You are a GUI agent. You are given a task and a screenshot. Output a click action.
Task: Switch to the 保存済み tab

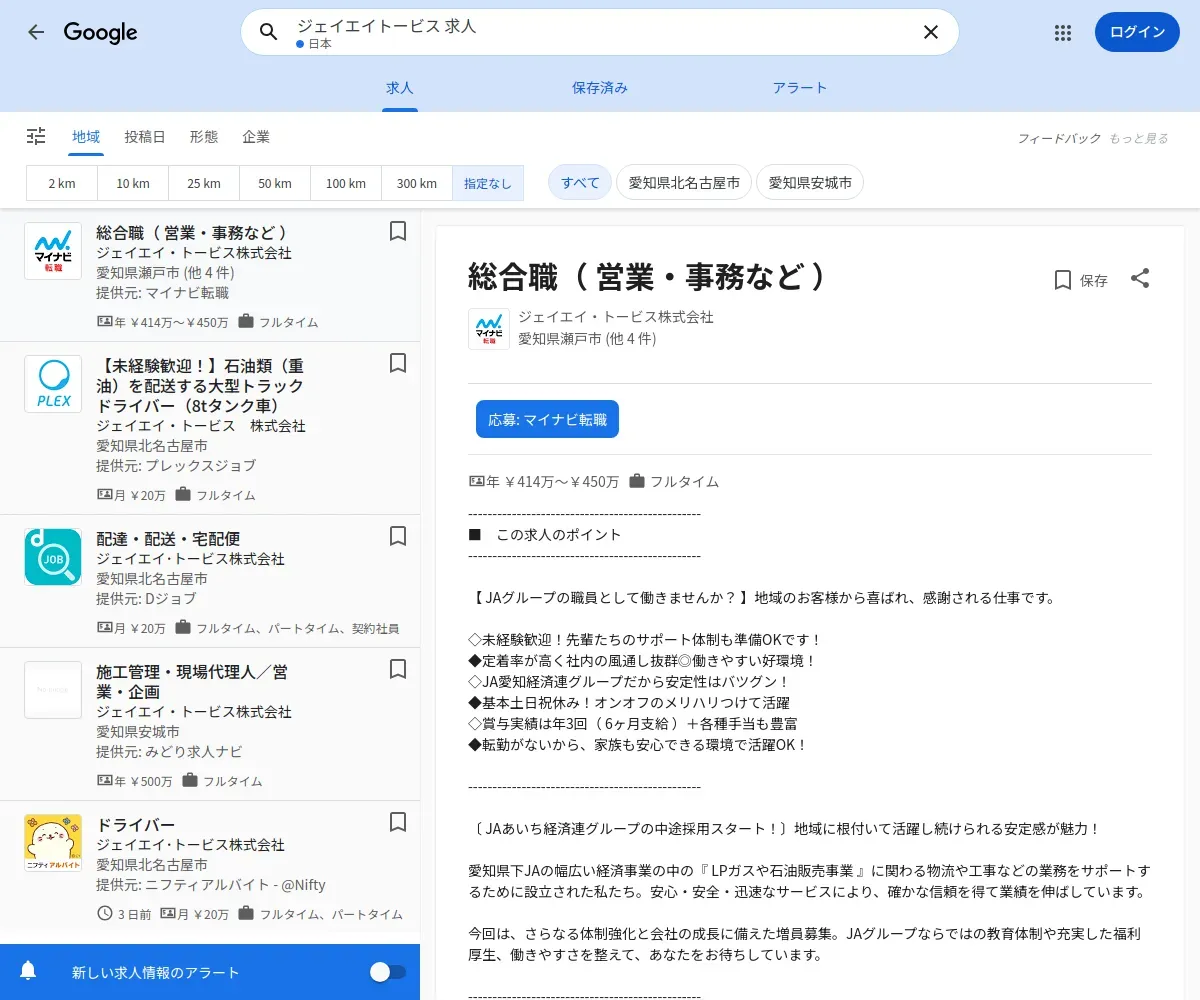click(600, 88)
